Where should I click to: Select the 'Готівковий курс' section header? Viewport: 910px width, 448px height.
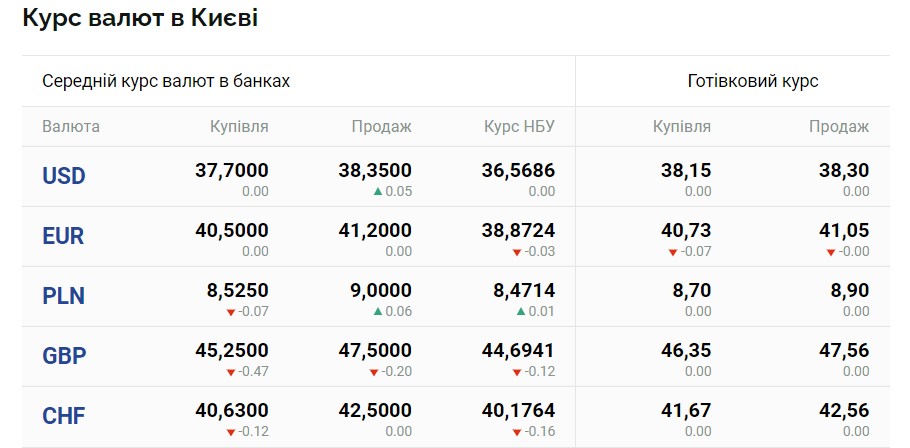753,81
